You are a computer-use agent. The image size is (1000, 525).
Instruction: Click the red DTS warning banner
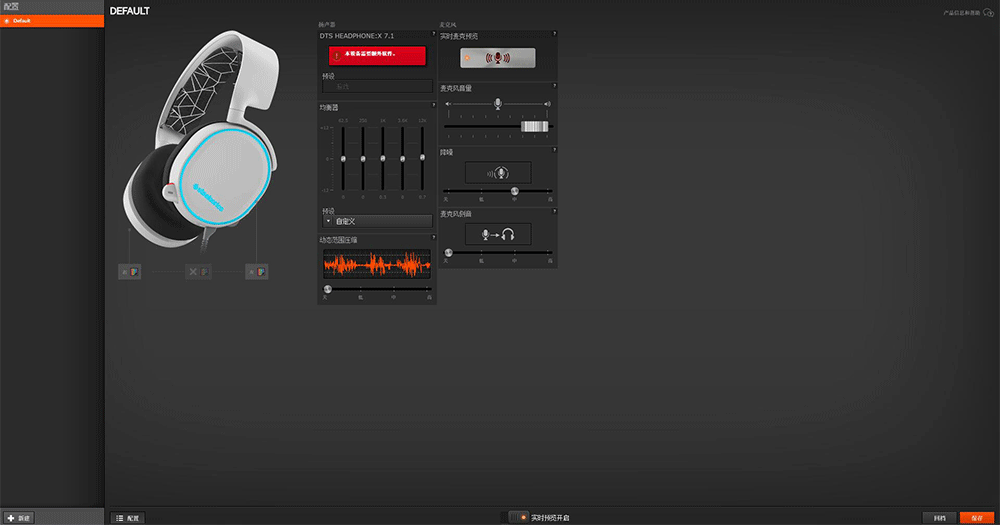point(377,55)
